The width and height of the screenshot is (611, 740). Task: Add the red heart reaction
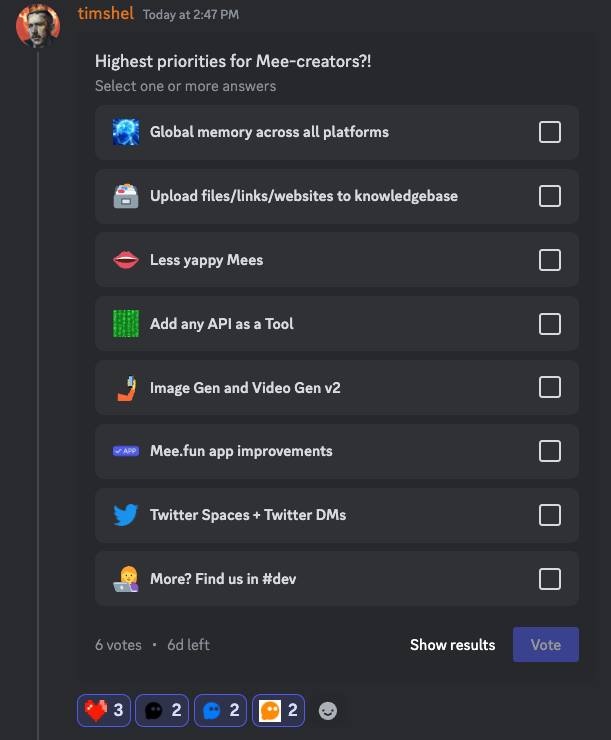[104, 710]
